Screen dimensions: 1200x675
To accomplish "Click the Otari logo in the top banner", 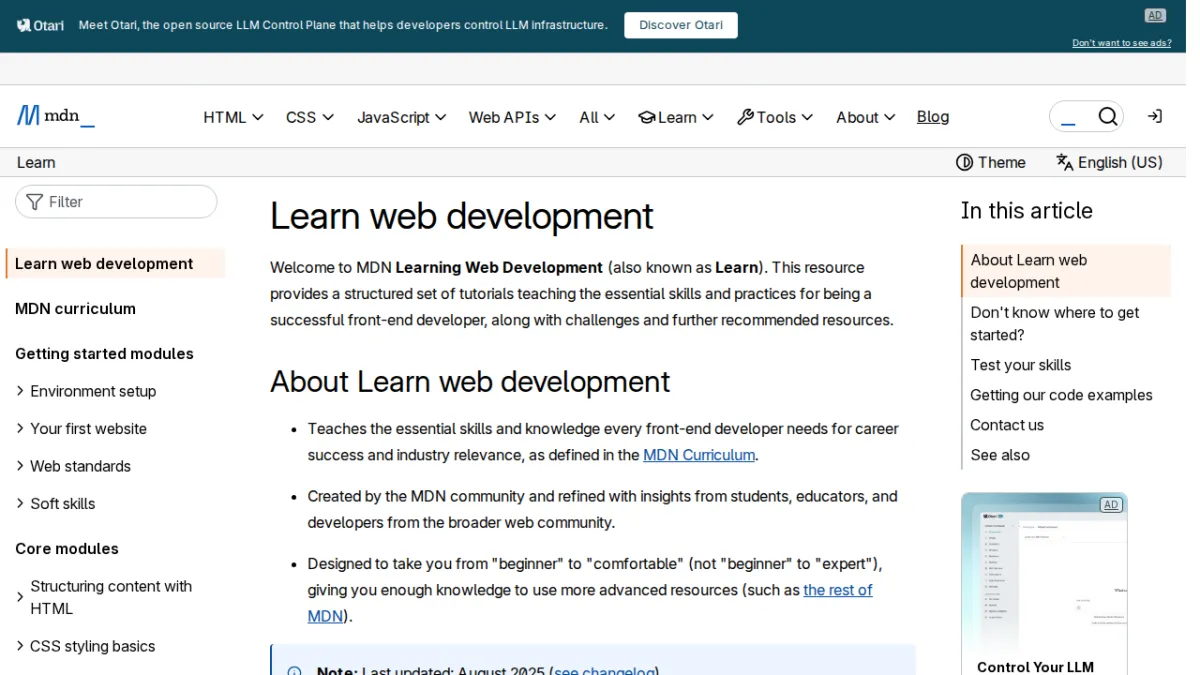I will tap(40, 25).
